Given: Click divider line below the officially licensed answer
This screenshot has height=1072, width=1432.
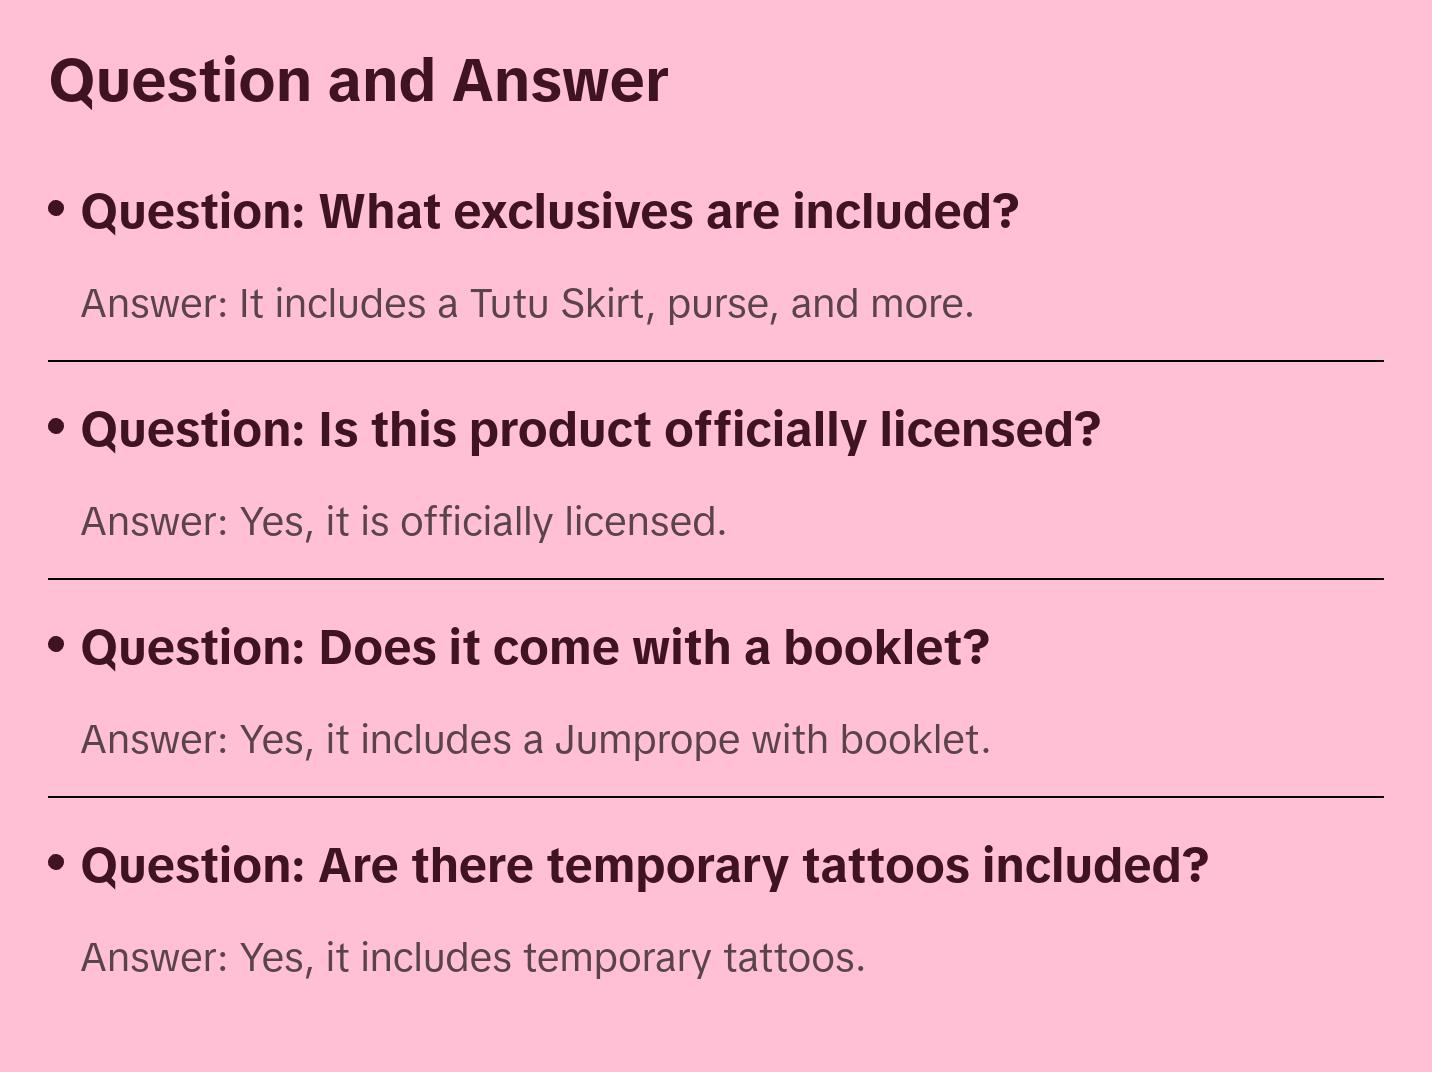Looking at the screenshot, I should [715, 579].
